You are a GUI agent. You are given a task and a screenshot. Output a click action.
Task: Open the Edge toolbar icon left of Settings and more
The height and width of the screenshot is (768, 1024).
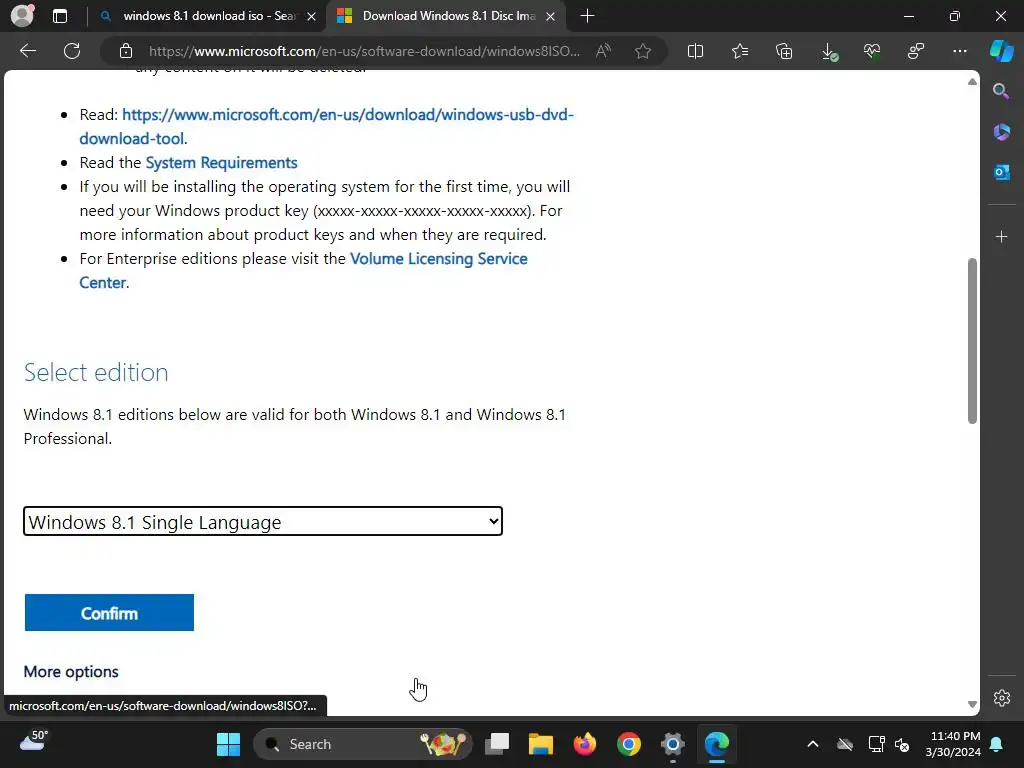click(916, 51)
